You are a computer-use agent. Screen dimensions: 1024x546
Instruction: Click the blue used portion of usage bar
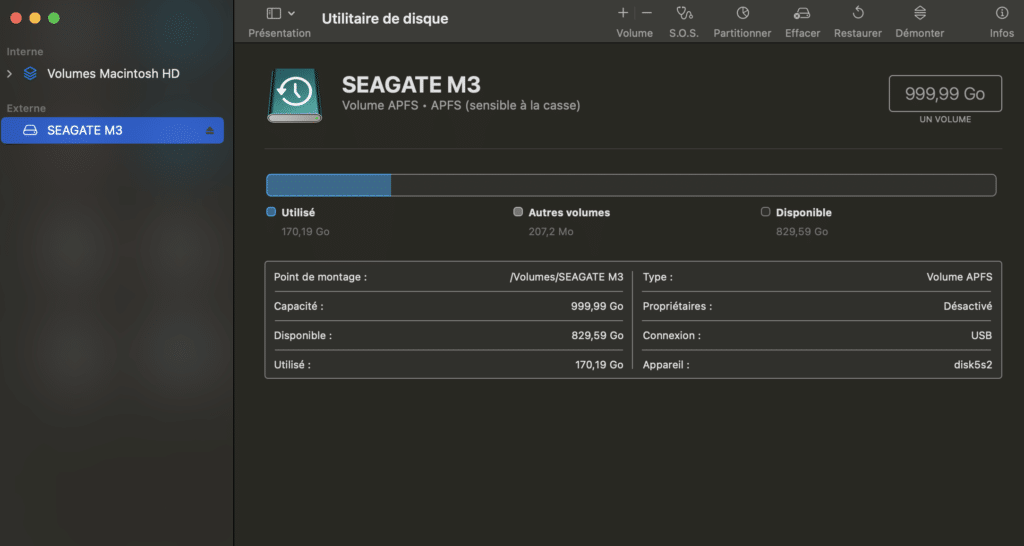pyautogui.click(x=328, y=185)
